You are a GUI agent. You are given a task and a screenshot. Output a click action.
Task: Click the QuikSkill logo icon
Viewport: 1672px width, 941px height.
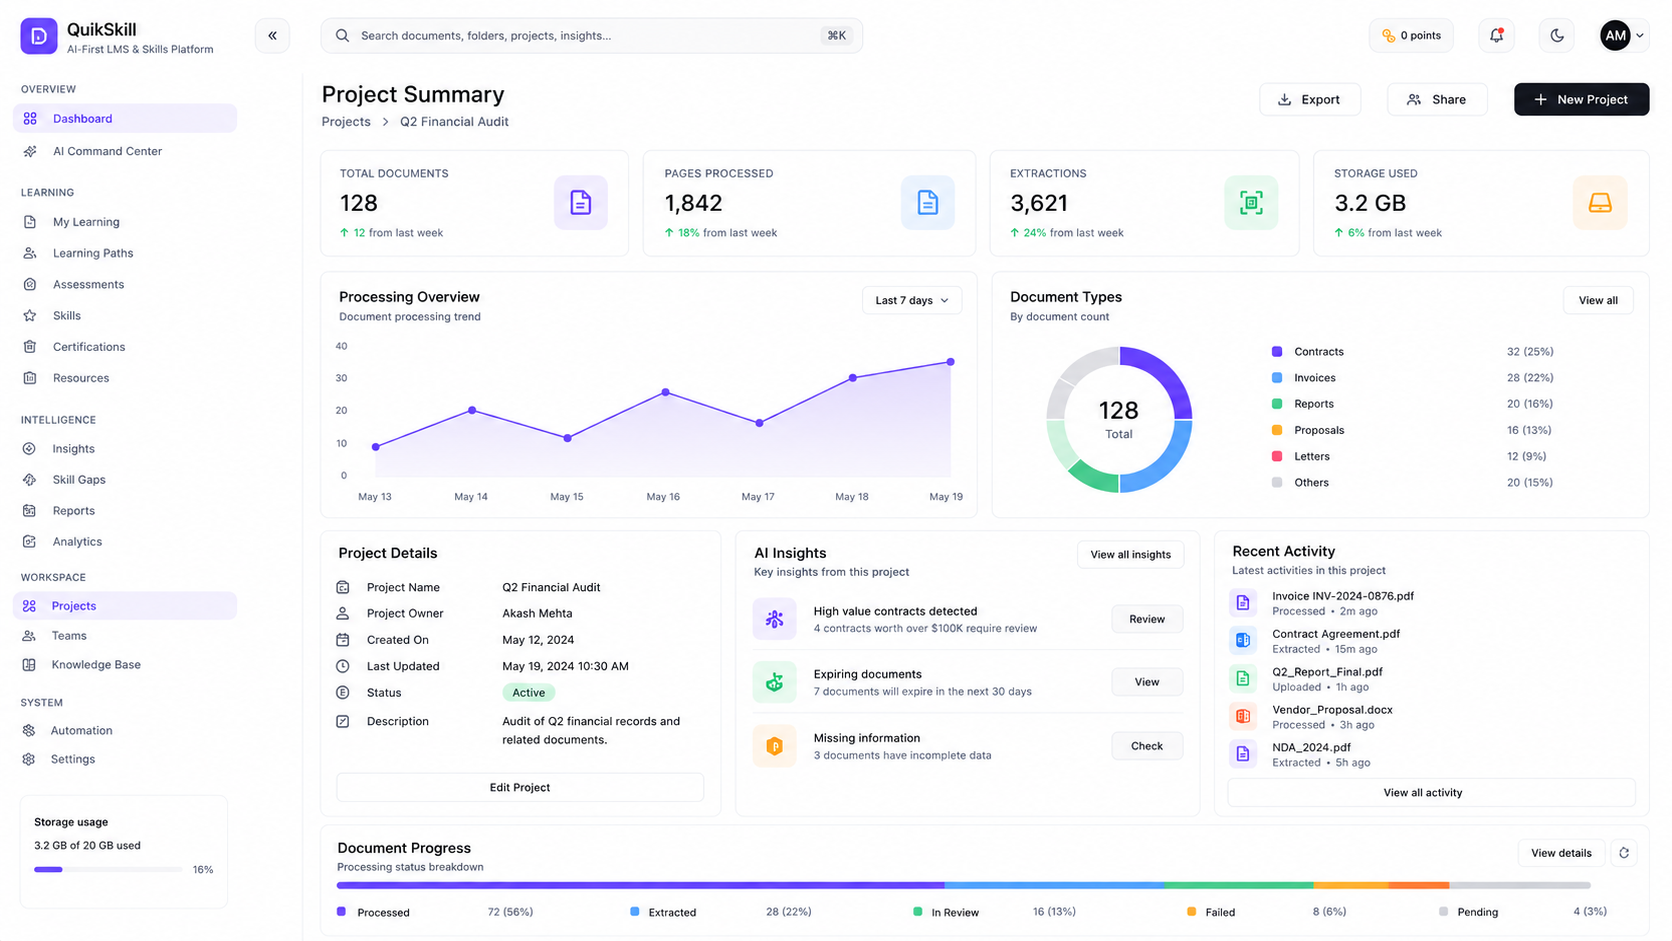click(x=39, y=36)
